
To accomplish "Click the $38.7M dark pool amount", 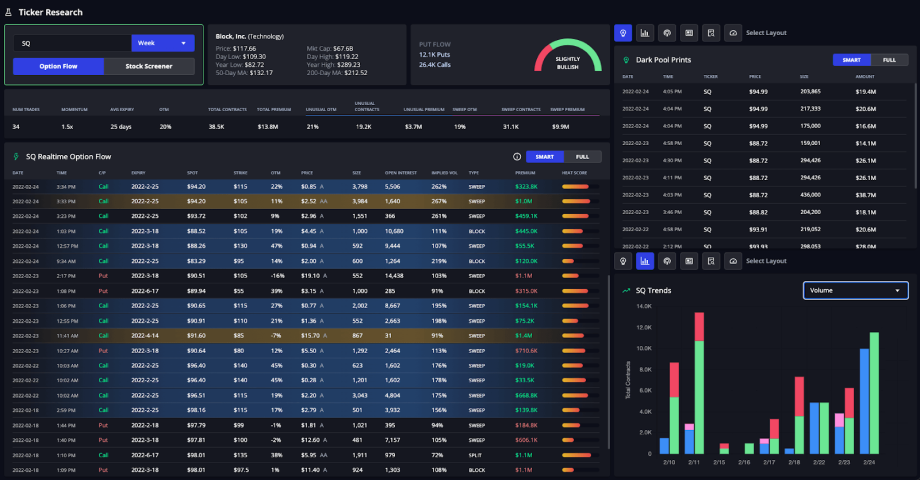I will 865,195.
